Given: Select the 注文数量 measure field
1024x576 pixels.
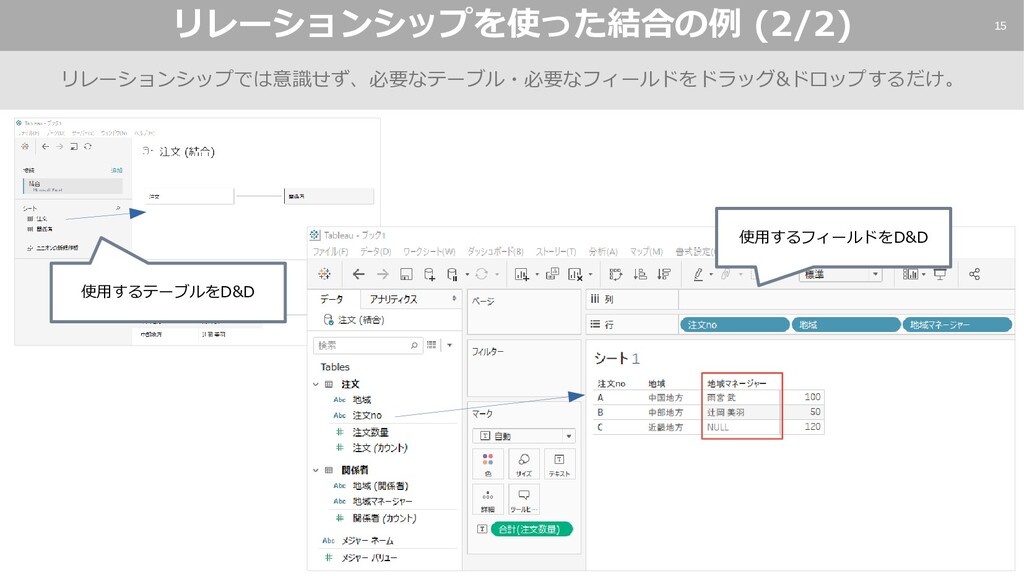Looking at the screenshot, I should click(x=370, y=432).
